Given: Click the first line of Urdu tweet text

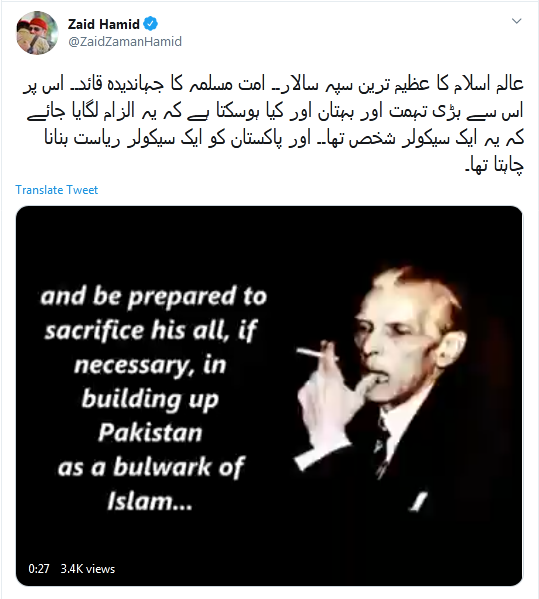Looking at the screenshot, I should pos(273,84).
